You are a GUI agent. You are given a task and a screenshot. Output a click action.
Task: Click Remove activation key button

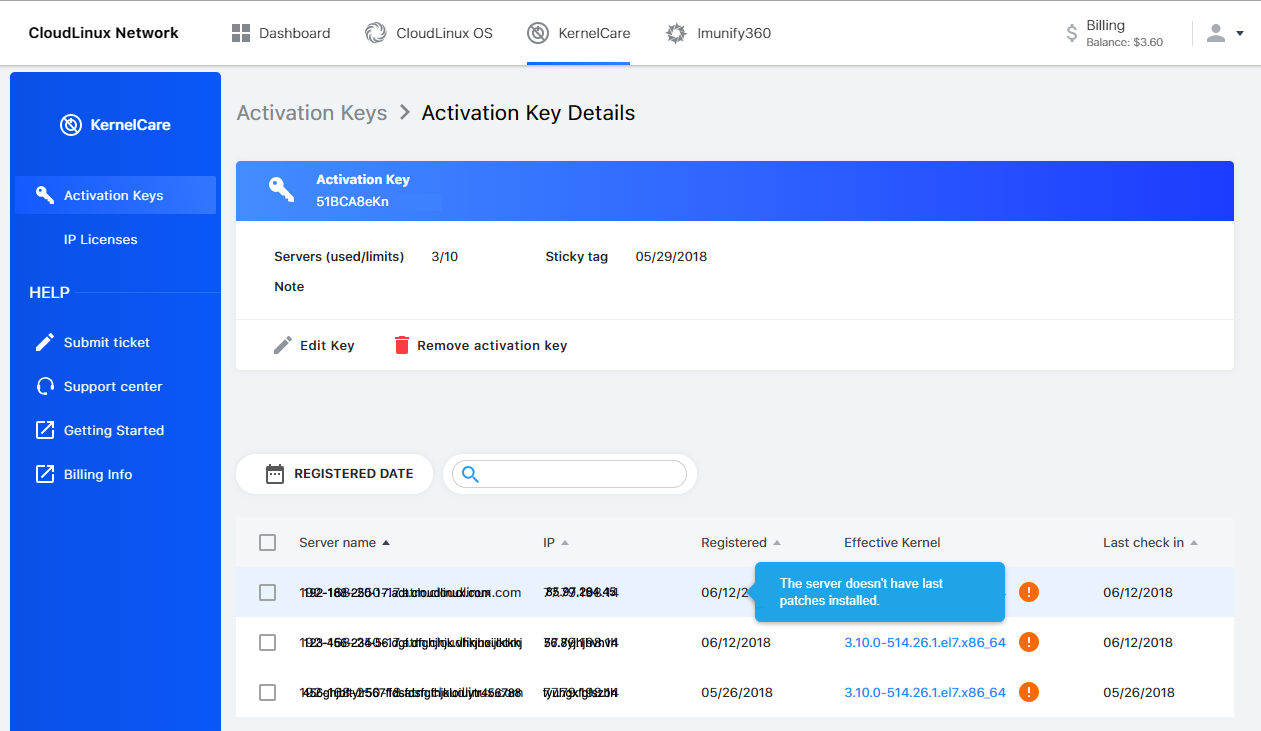[x=480, y=345]
